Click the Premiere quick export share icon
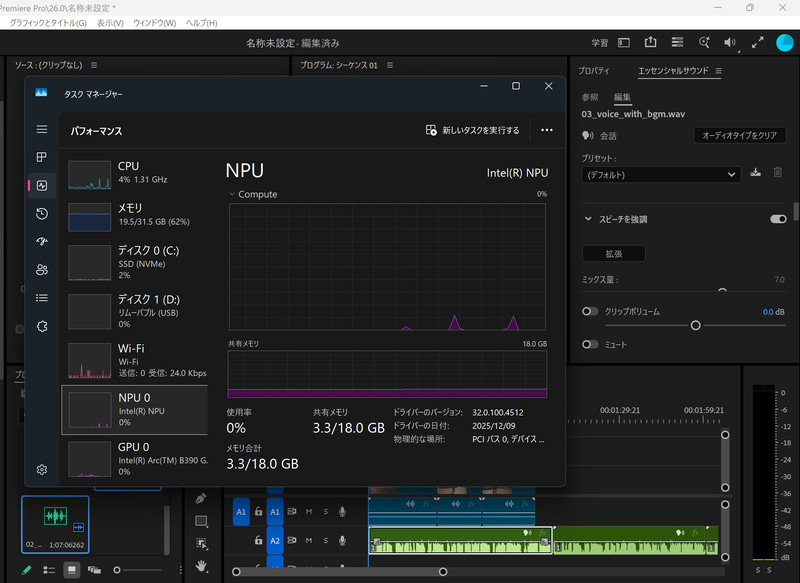Screen dimensions: 800x583 pos(650,42)
